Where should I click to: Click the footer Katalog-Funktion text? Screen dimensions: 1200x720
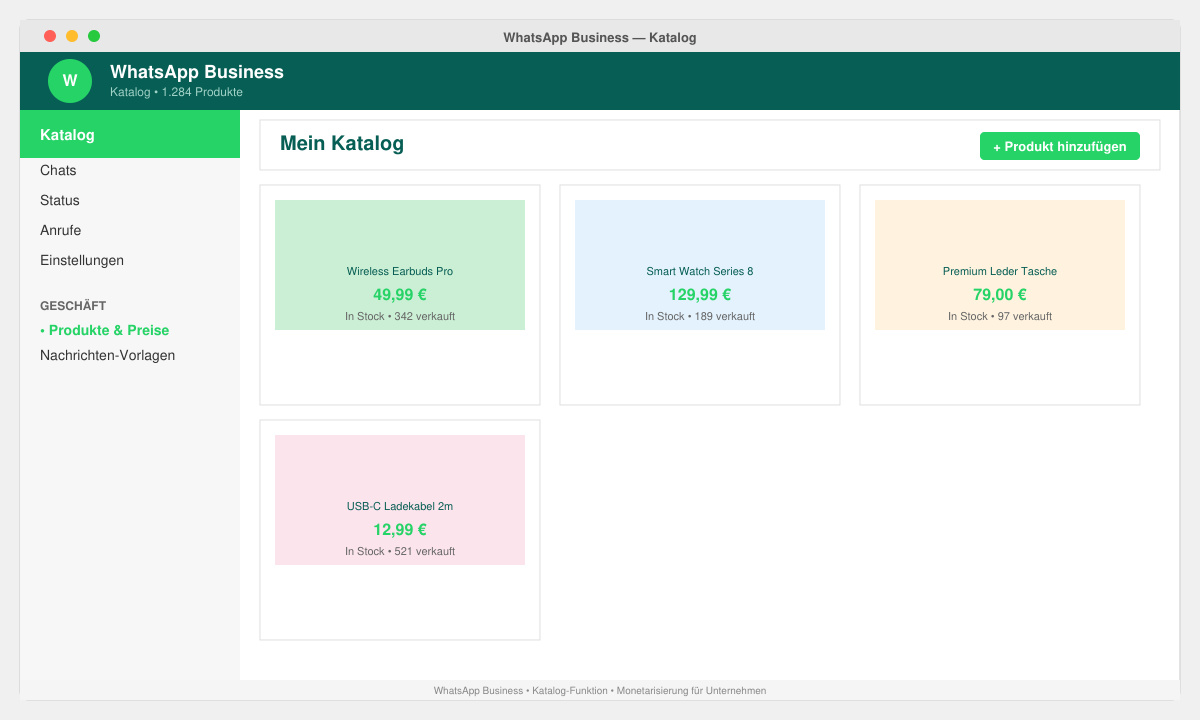coord(570,691)
